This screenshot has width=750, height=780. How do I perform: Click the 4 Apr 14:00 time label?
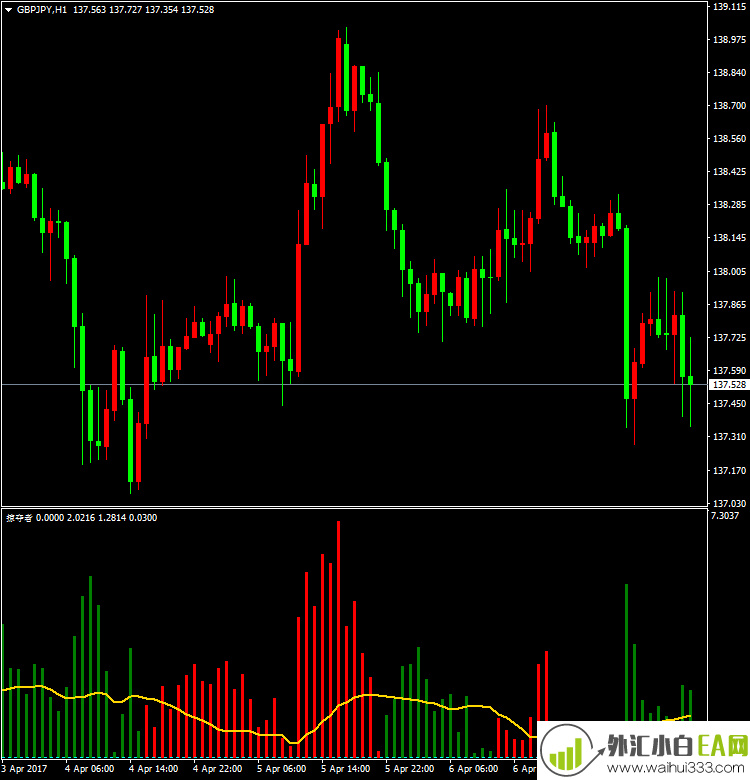tap(152, 769)
